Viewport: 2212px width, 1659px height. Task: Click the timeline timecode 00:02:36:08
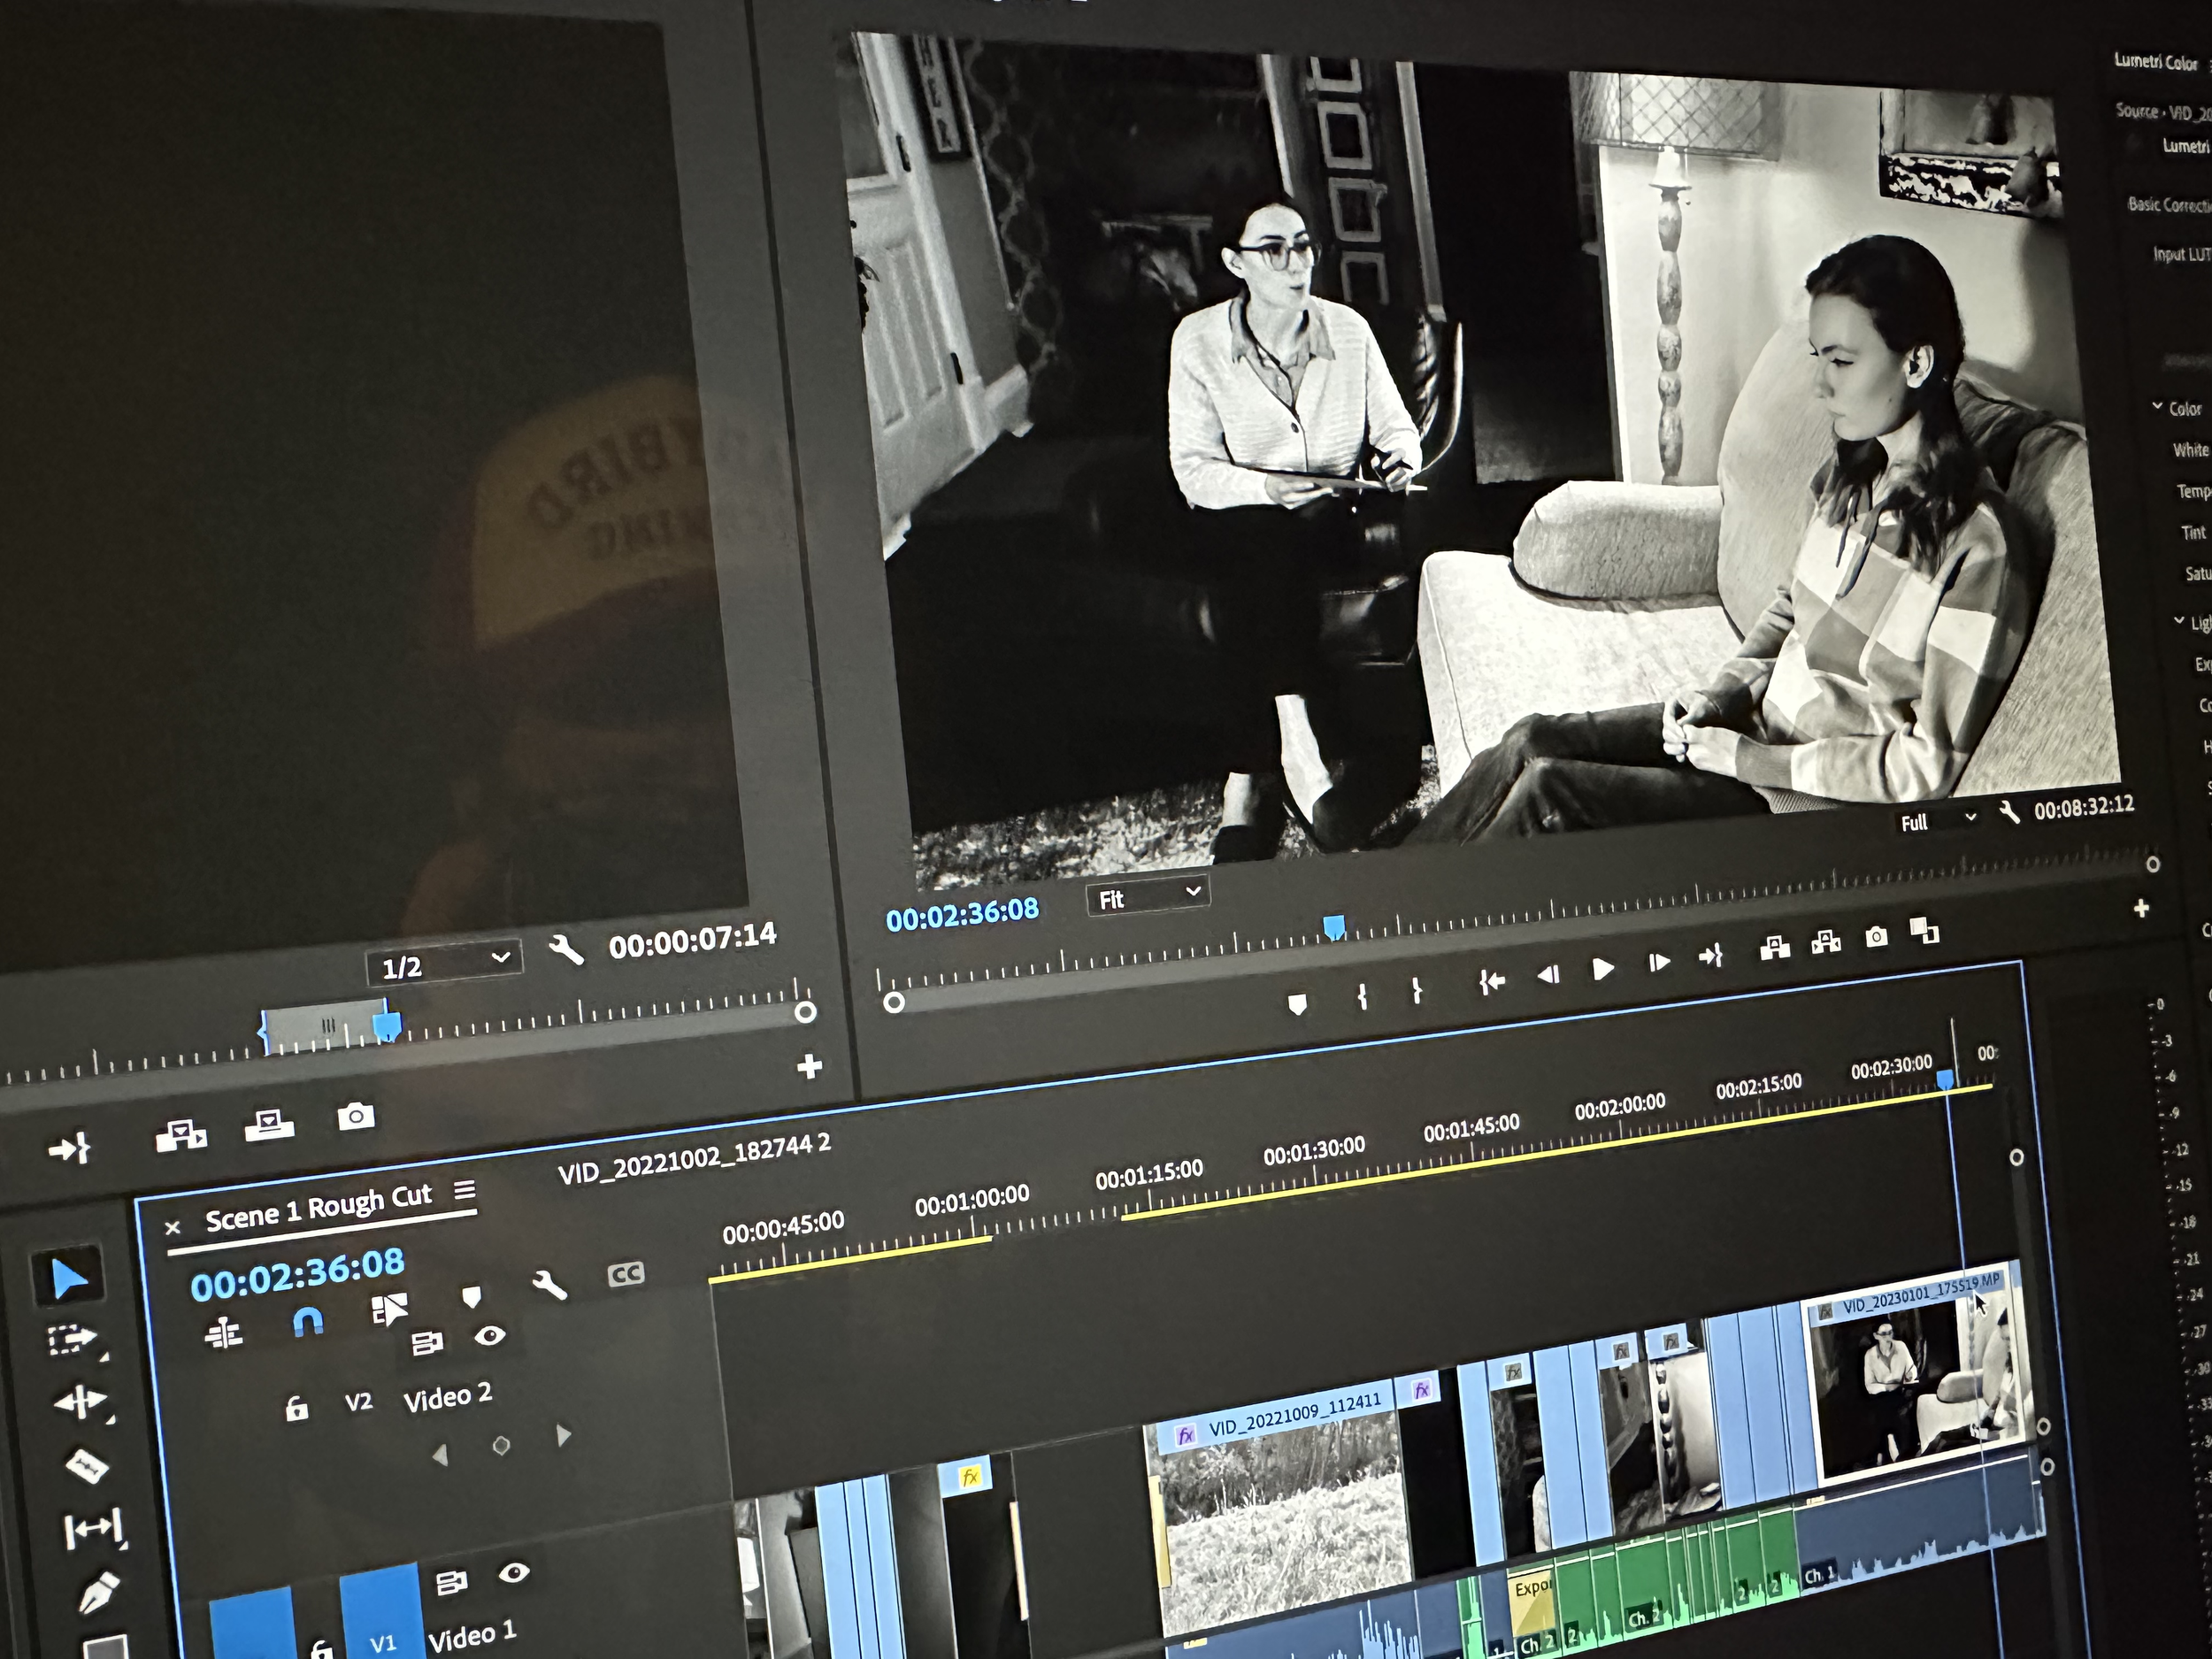298,1274
